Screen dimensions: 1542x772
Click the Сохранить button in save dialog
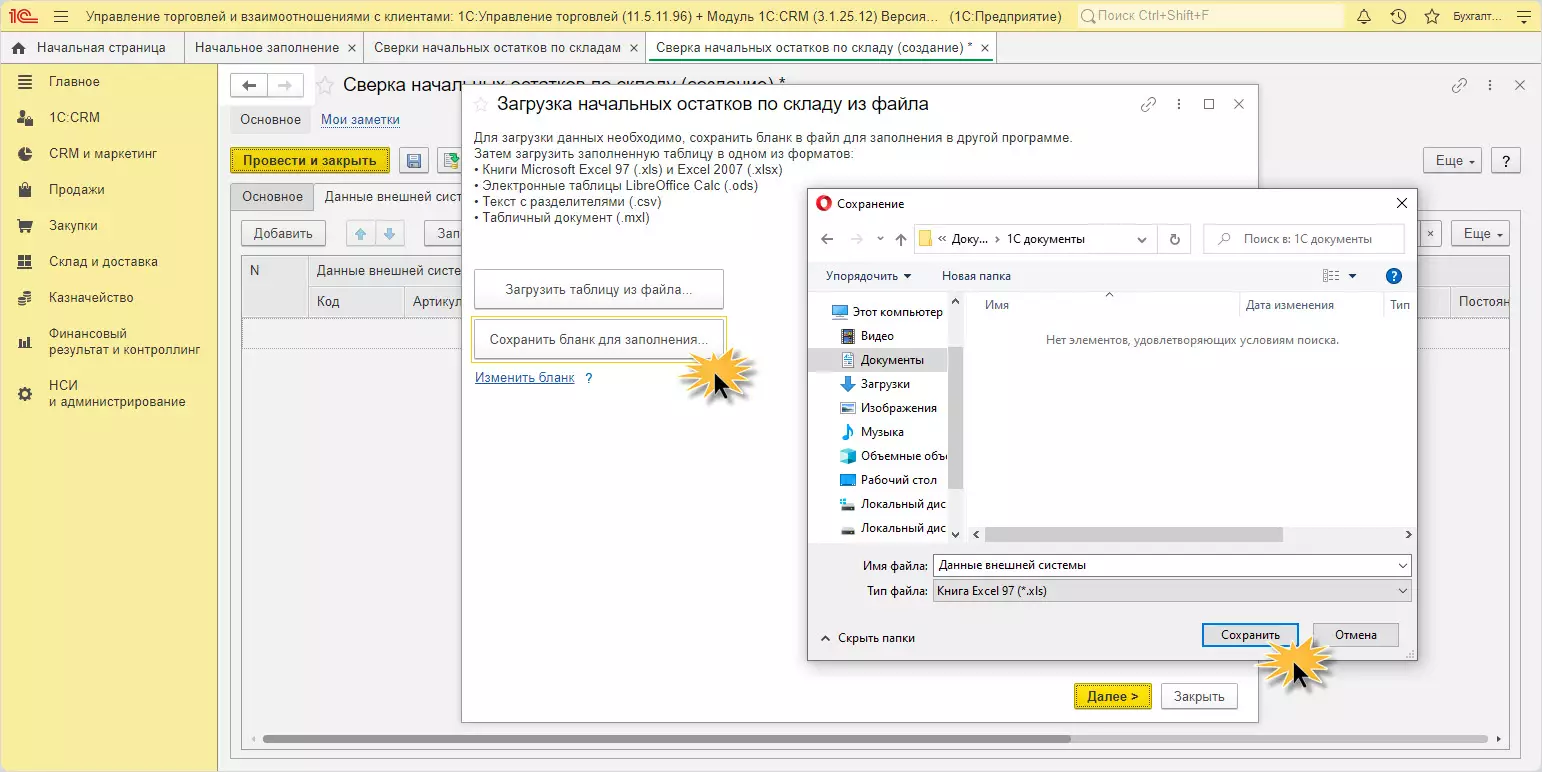1250,635
